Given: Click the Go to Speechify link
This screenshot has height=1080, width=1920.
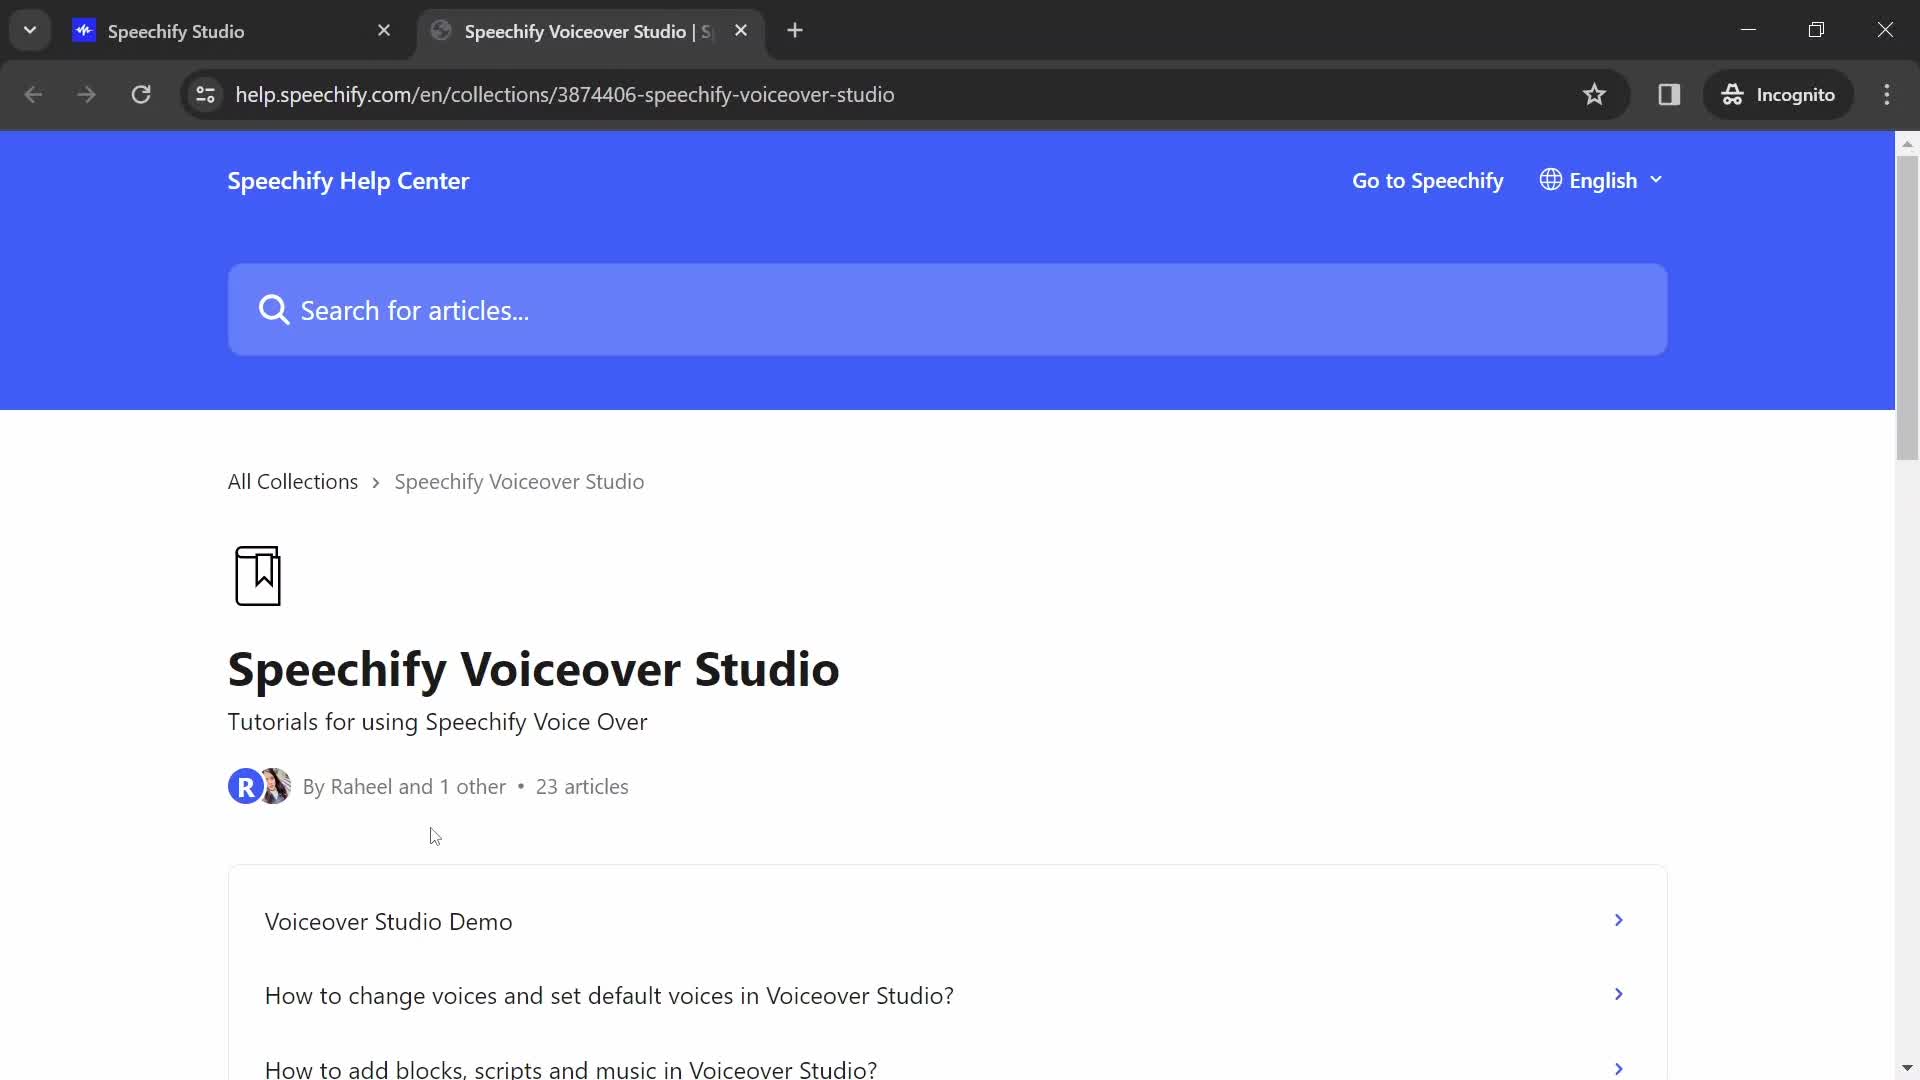Looking at the screenshot, I should click(x=1428, y=179).
